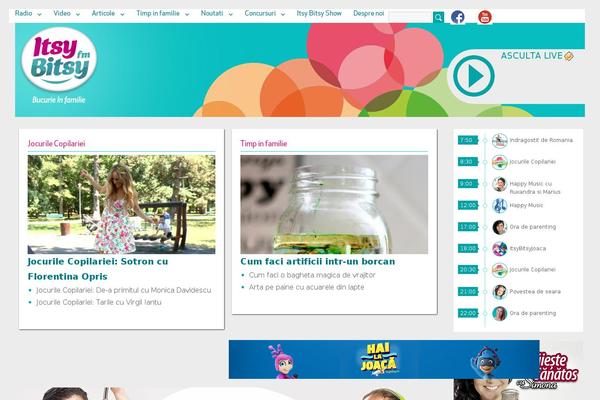Open the Facebook page icon
The width and height of the screenshot is (600, 400).
[x=457, y=17]
